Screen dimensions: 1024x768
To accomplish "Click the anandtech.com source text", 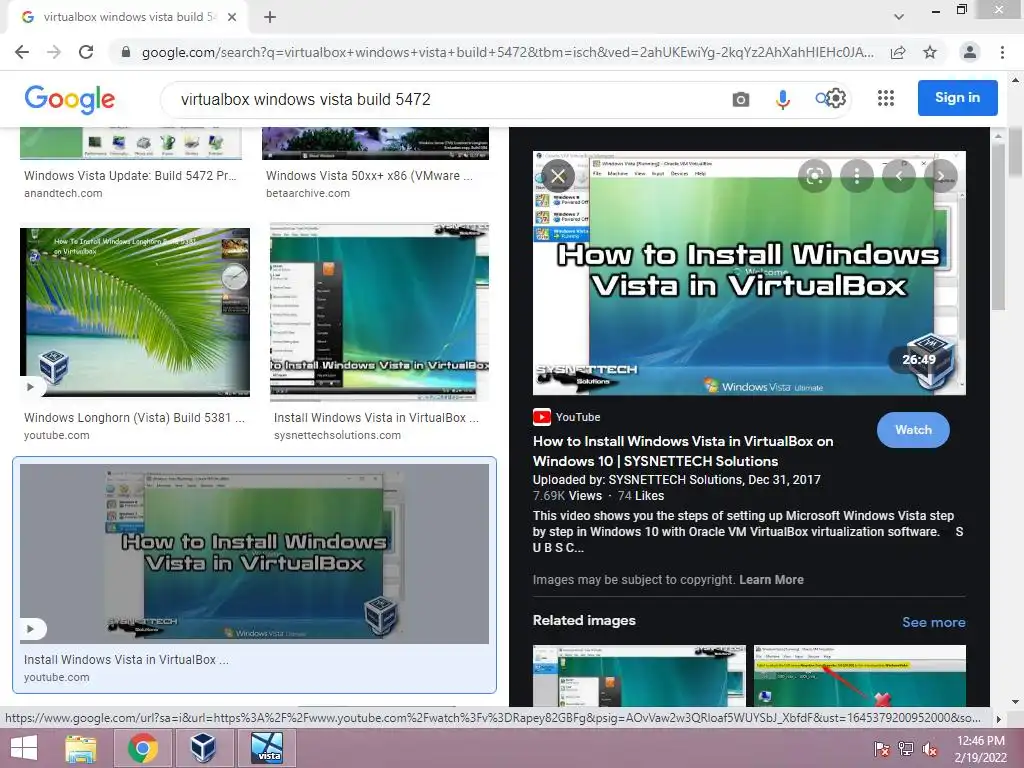I will point(63,193).
